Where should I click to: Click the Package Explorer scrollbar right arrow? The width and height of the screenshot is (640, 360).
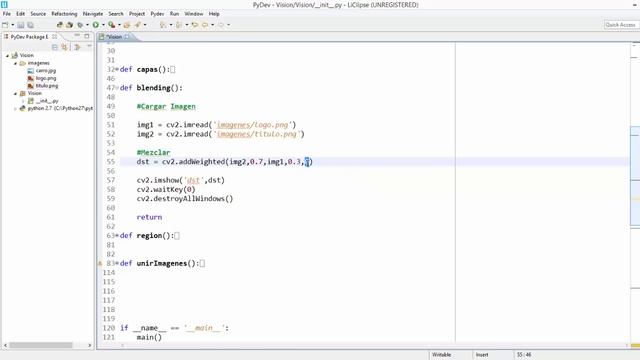point(89,345)
